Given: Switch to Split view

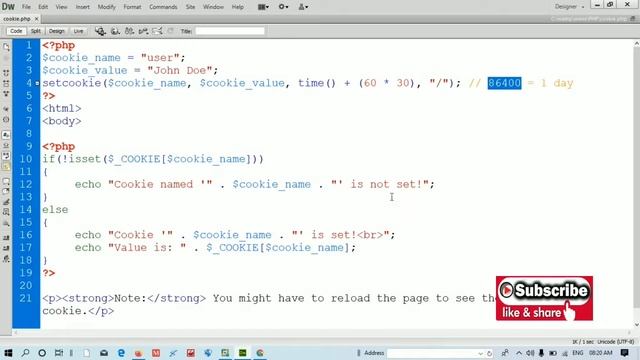Looking at the screenshot, I should click(36, 31).
